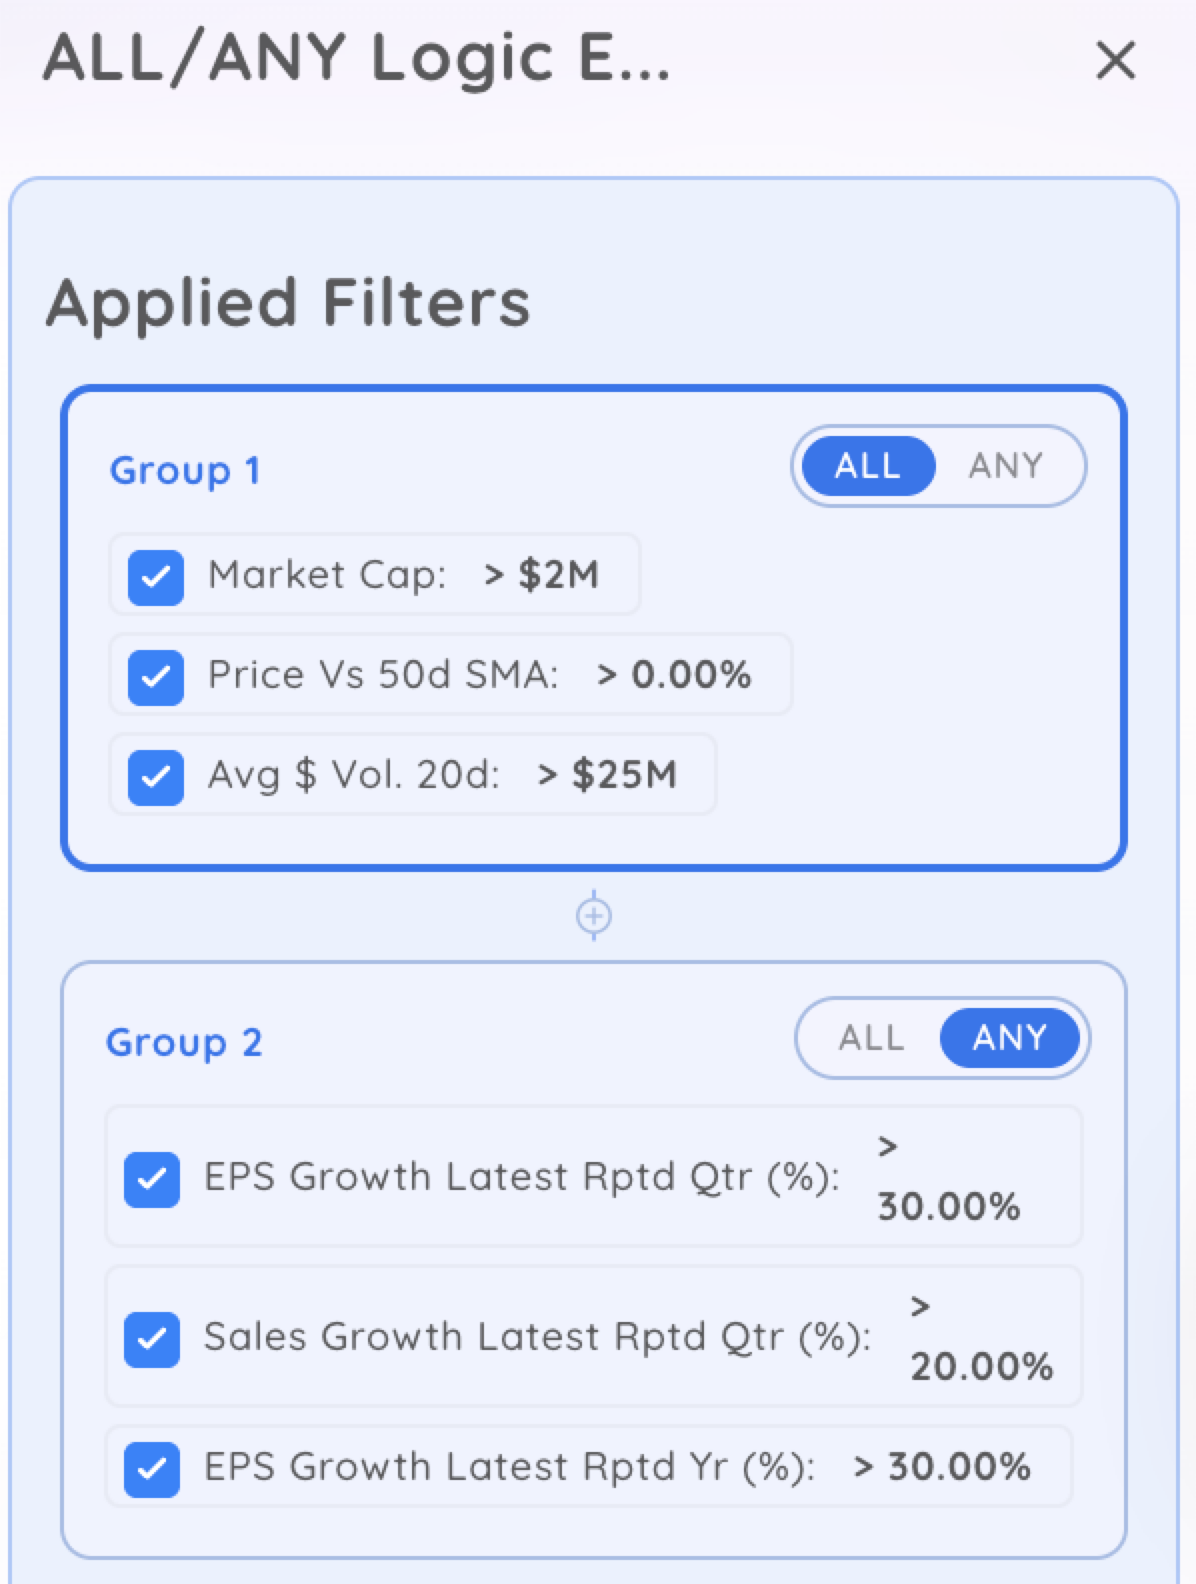Click the Group 2 heading label
This screenshot has height=1584, width=1196.
pos(184,1042)
